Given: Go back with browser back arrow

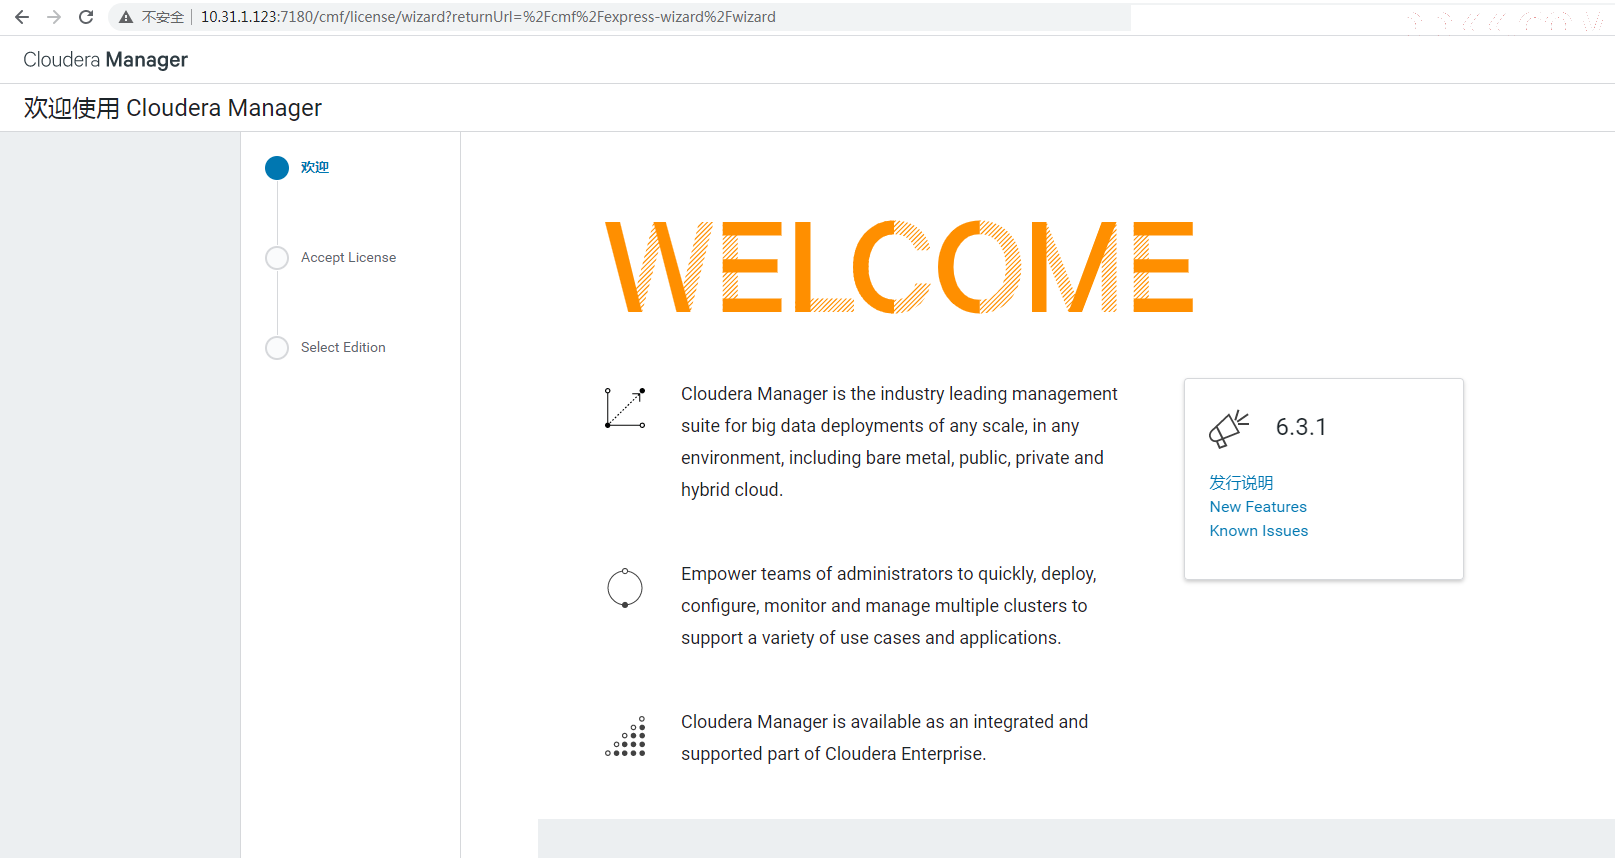Looking at the screenshot, I should (22, 17).
